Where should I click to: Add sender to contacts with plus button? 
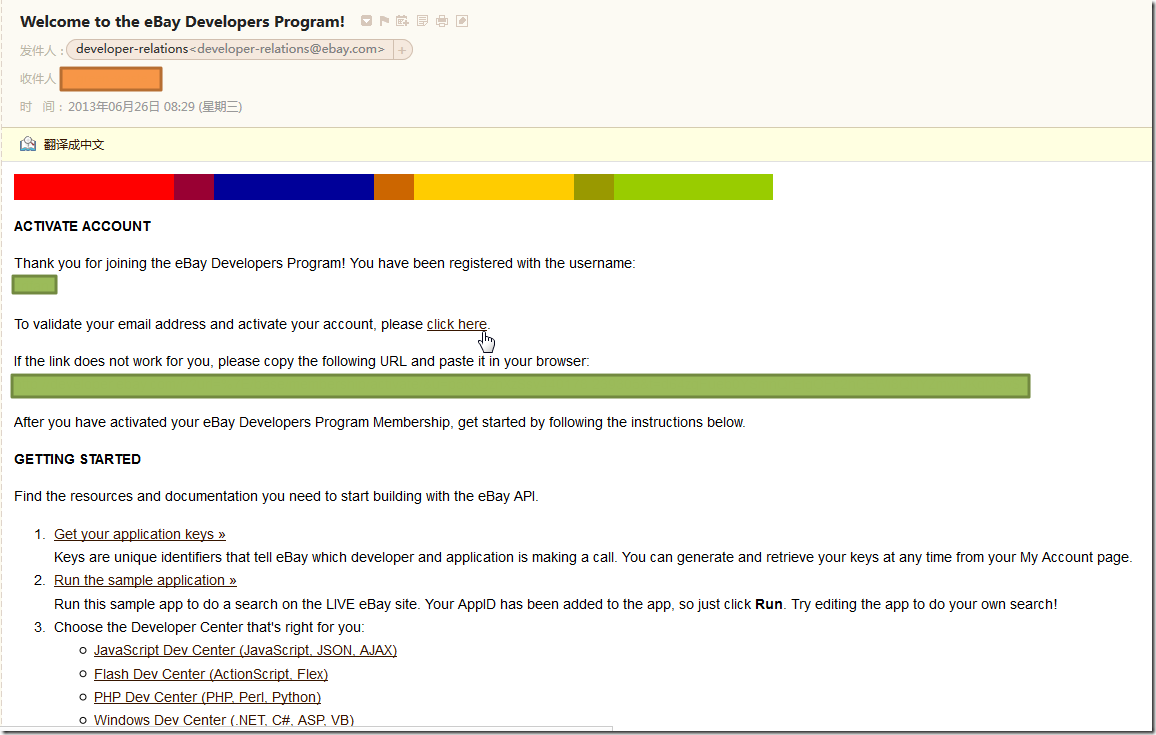pos(402,50)
